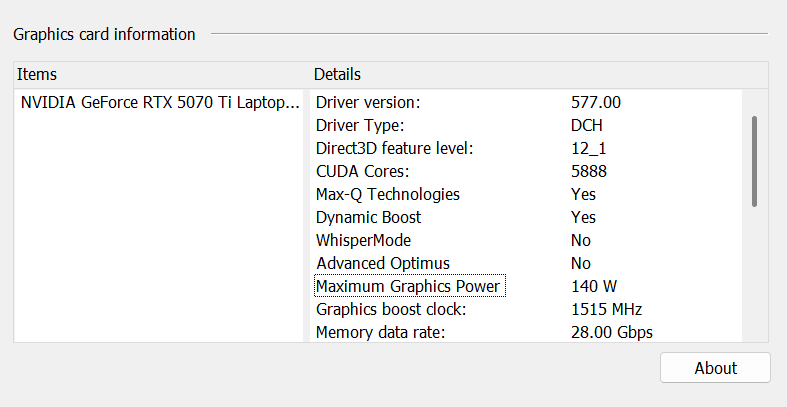Viewport: 787px width, 407px height.
Task: Select the 577.00 driver version value
Action: pyautogui.click(x=596, y=102)
